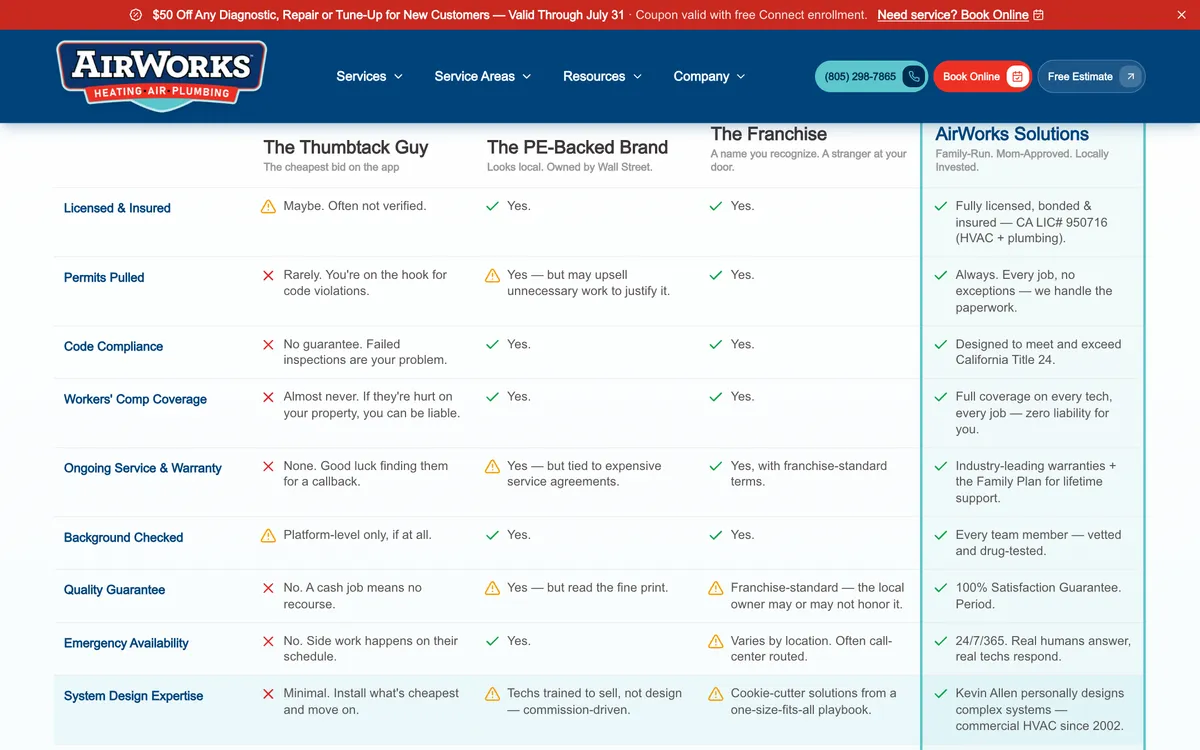Click the warning icon beside Platform-level only
Image resolution: width=1200 pixels, height=750 pixels.
tap(268, 536)
